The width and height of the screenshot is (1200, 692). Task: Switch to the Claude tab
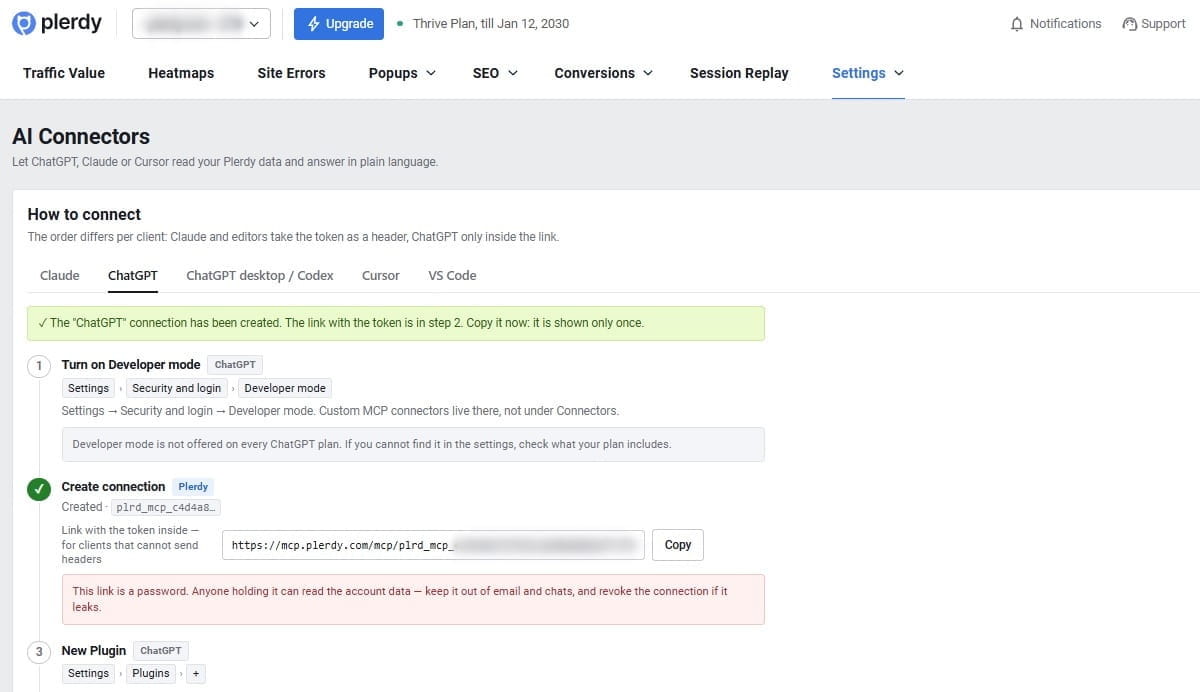pyautogui.click(x=60, y=275)
